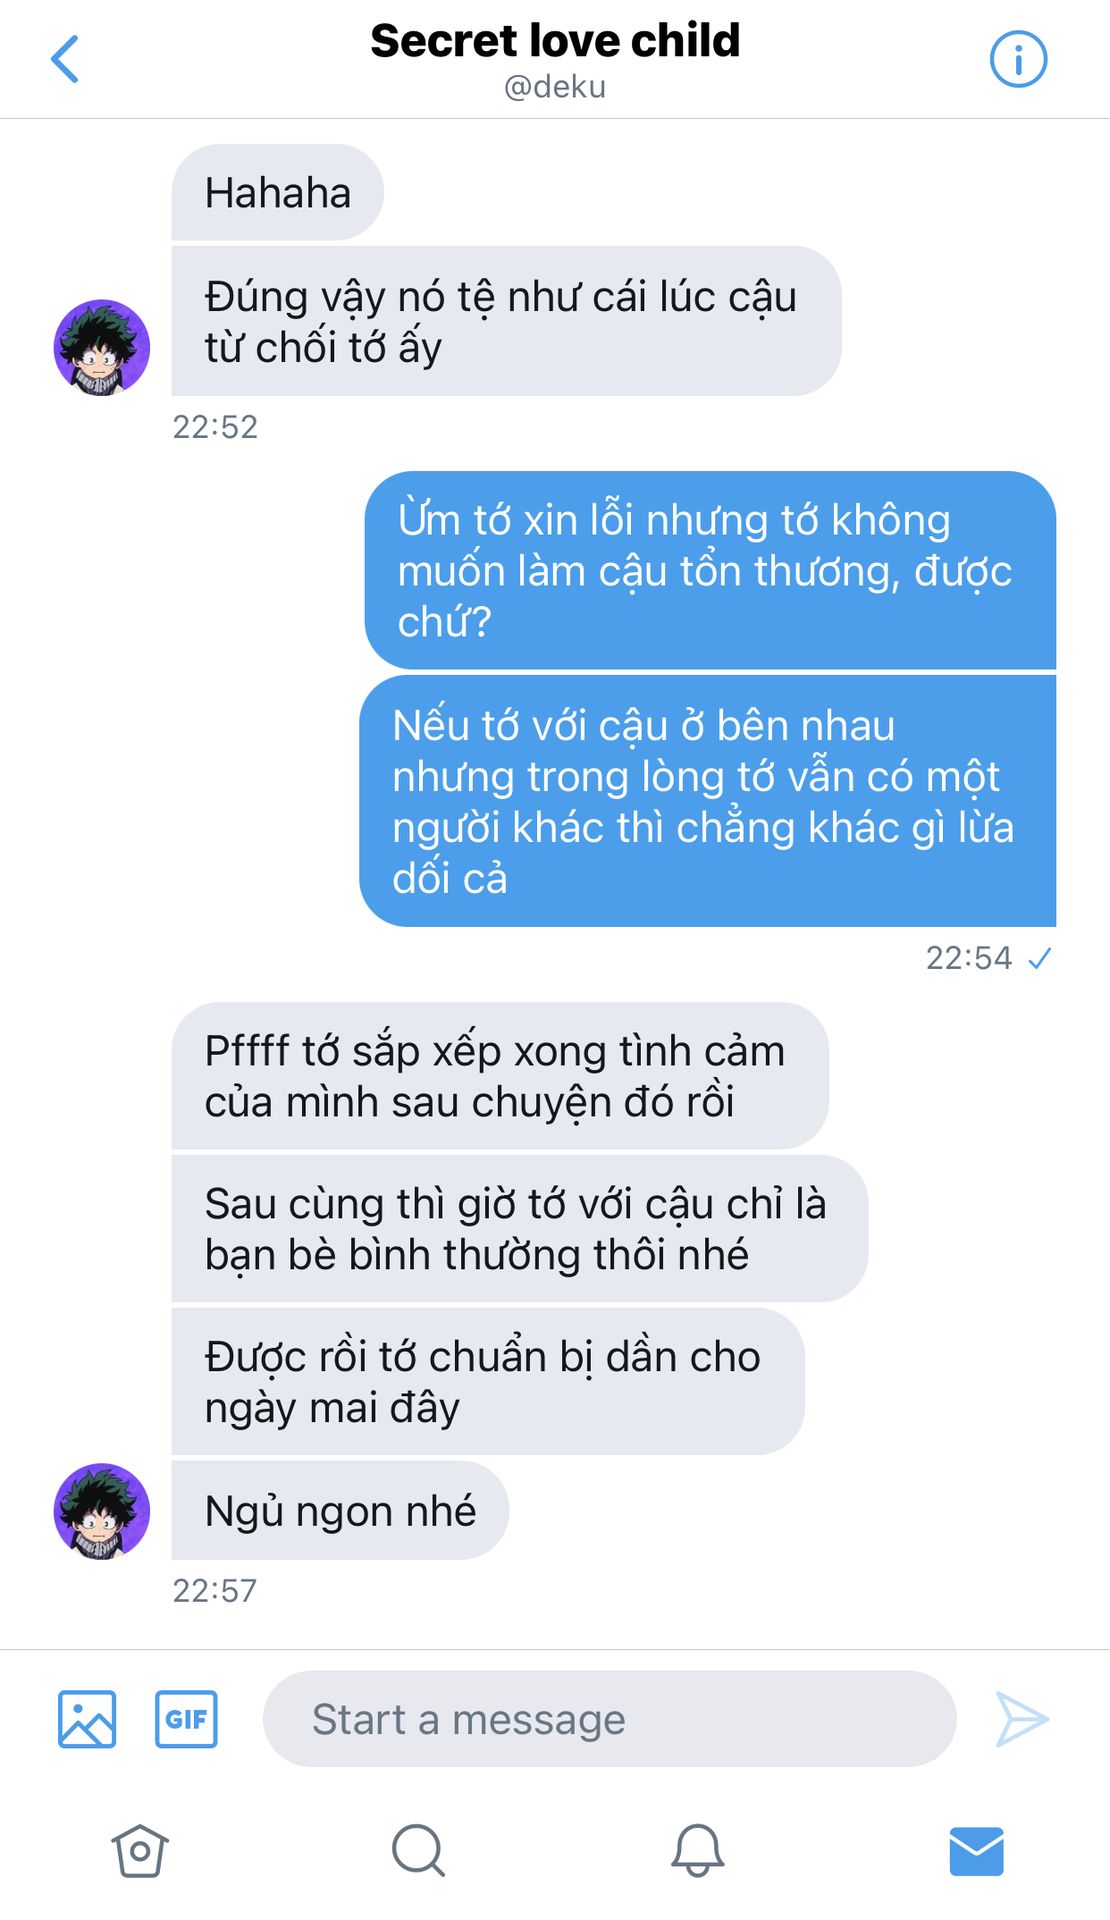Viewport: 1110px width, 1920px height.
Task: Open the Notifications bell tab
Action: point(697,1850)
